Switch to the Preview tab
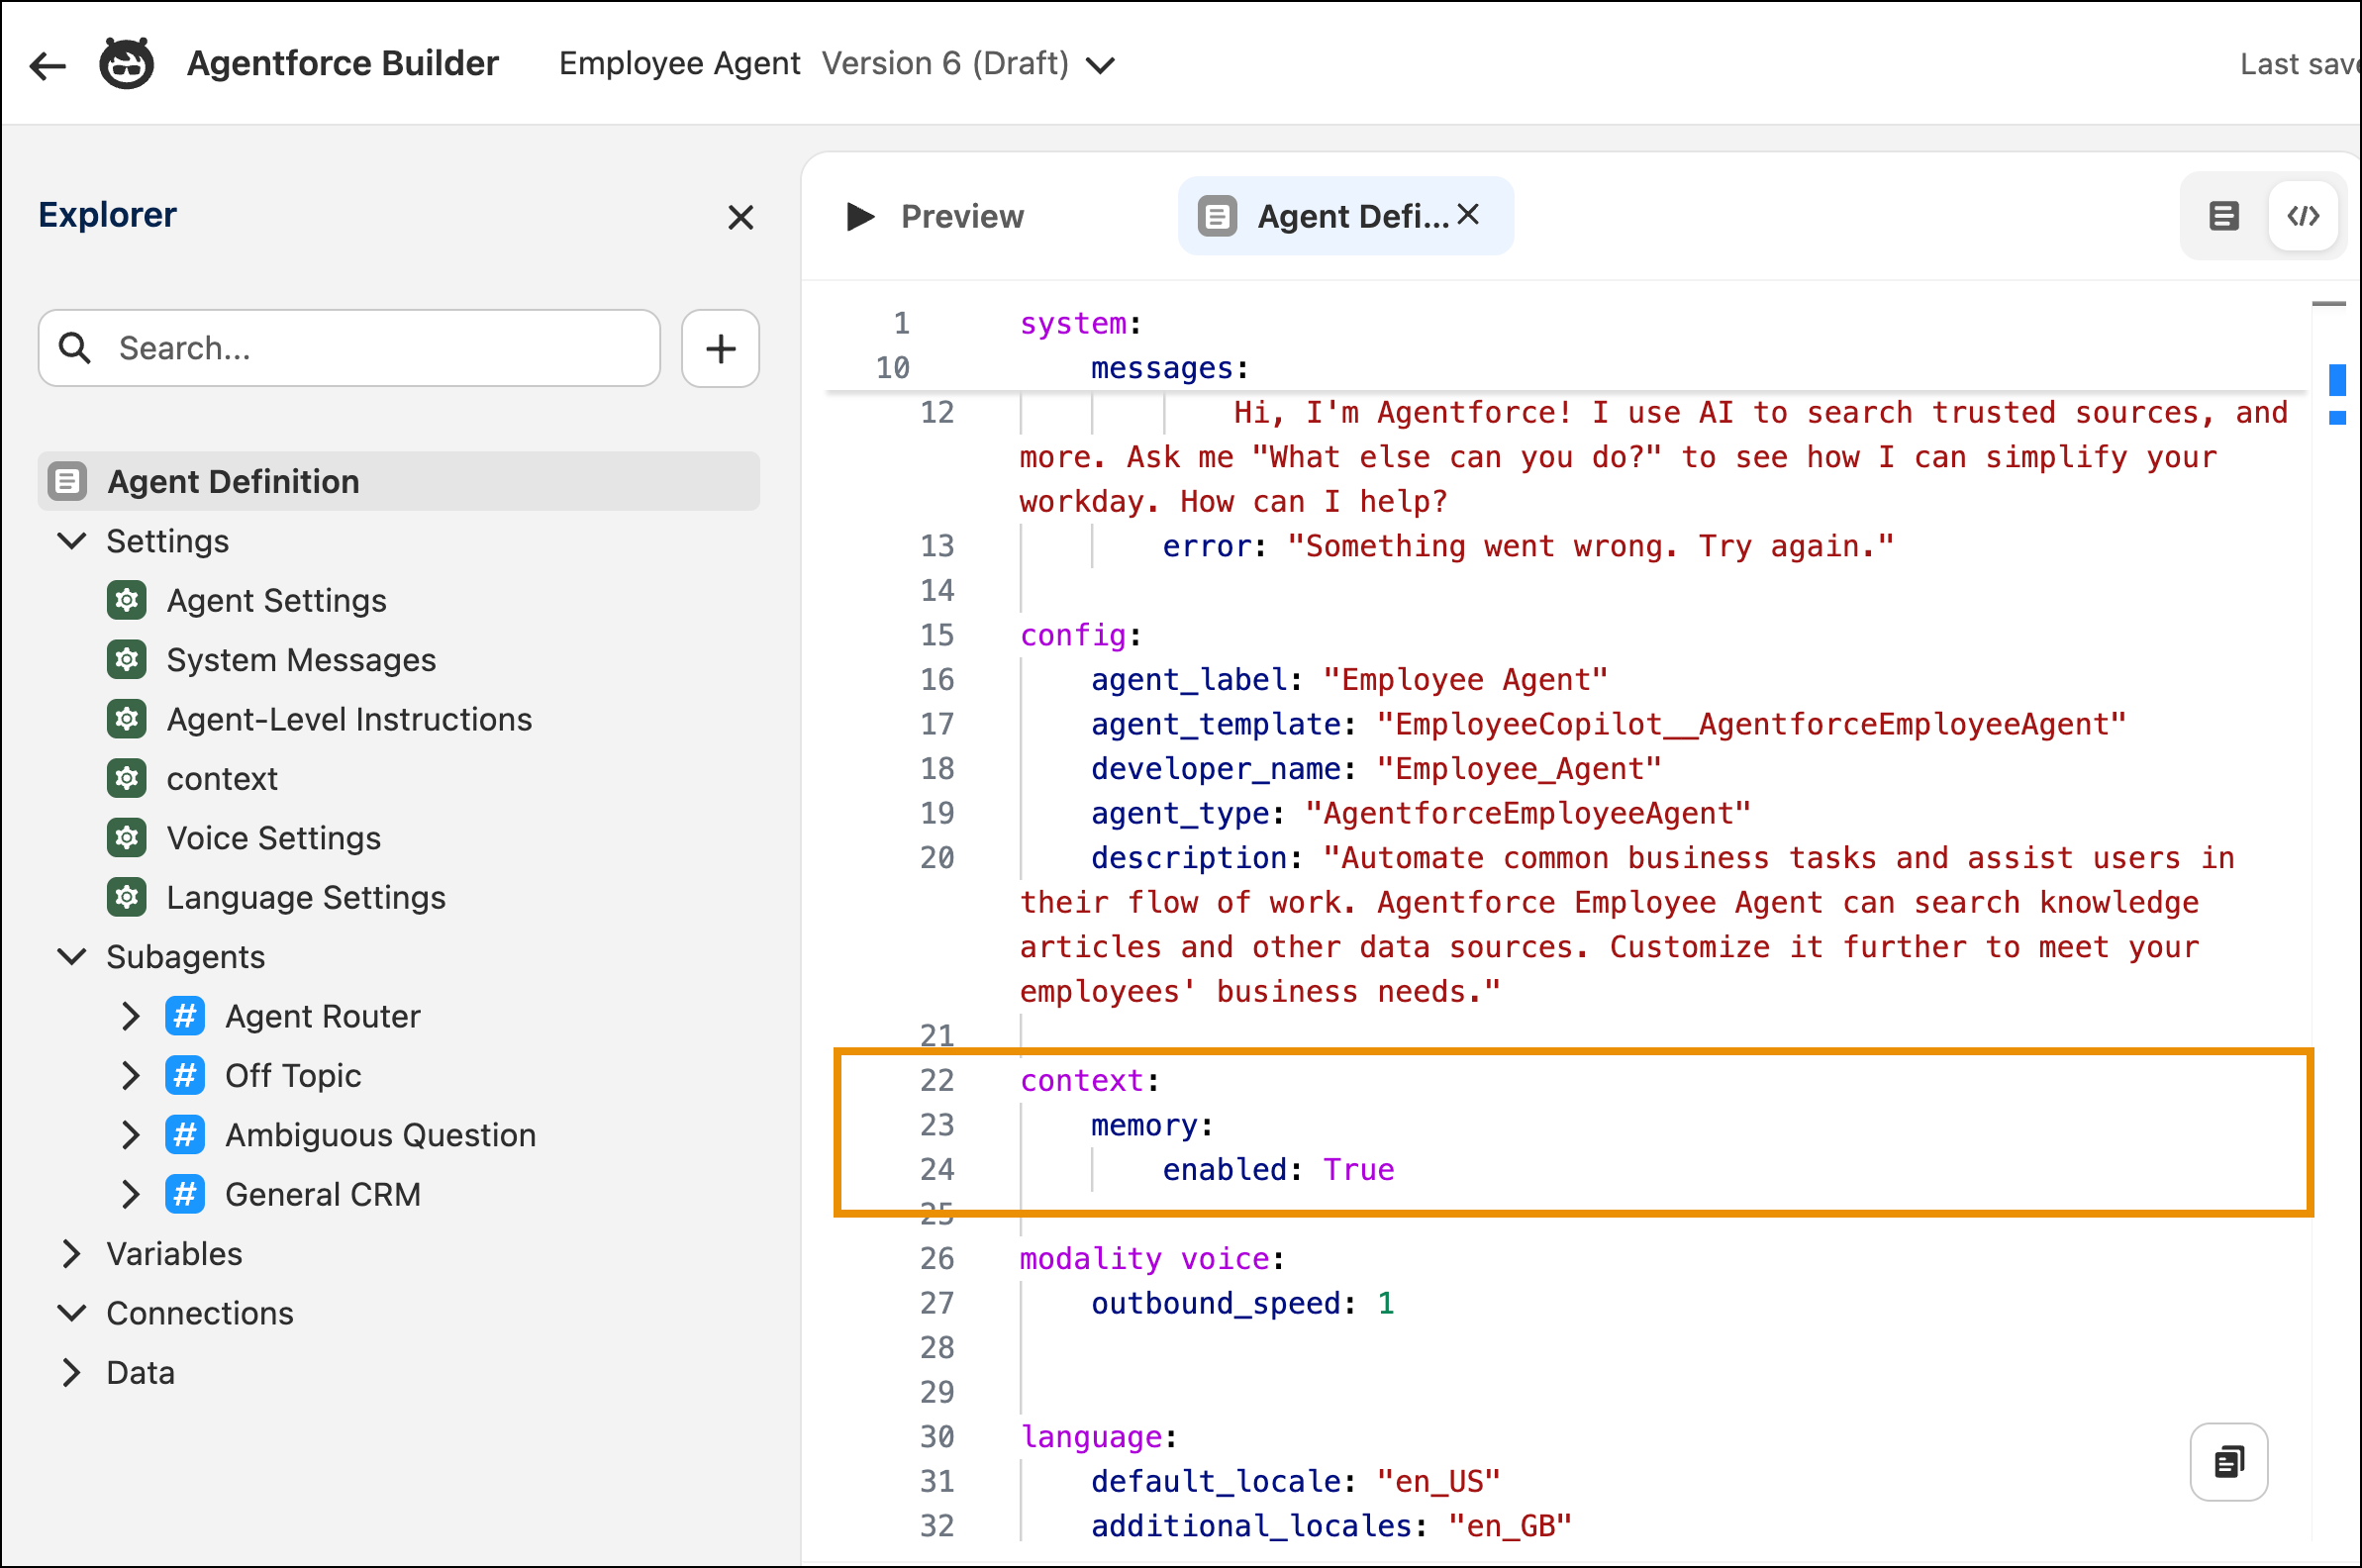 (936, 216)
